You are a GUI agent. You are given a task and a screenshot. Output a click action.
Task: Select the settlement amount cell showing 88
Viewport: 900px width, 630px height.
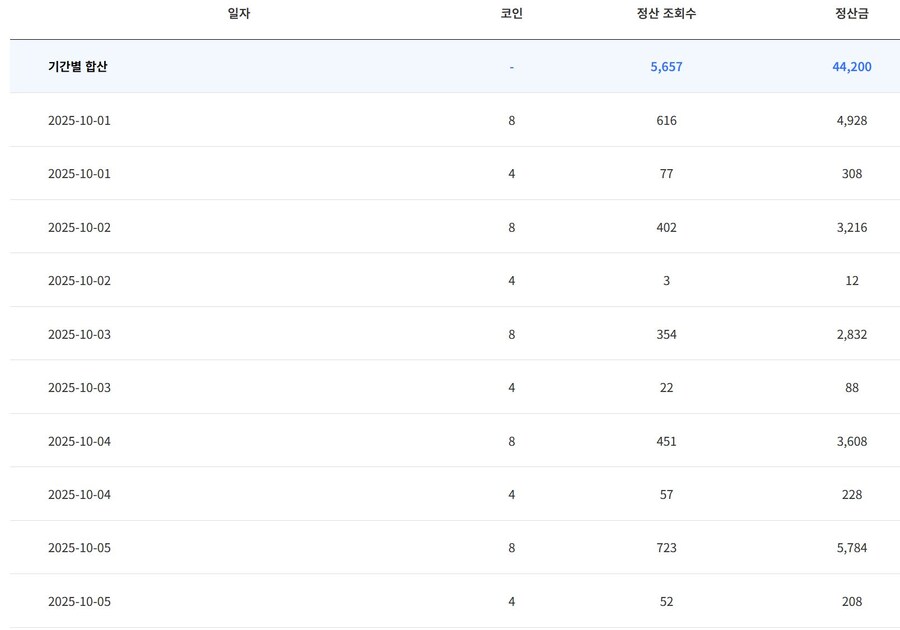851,388
